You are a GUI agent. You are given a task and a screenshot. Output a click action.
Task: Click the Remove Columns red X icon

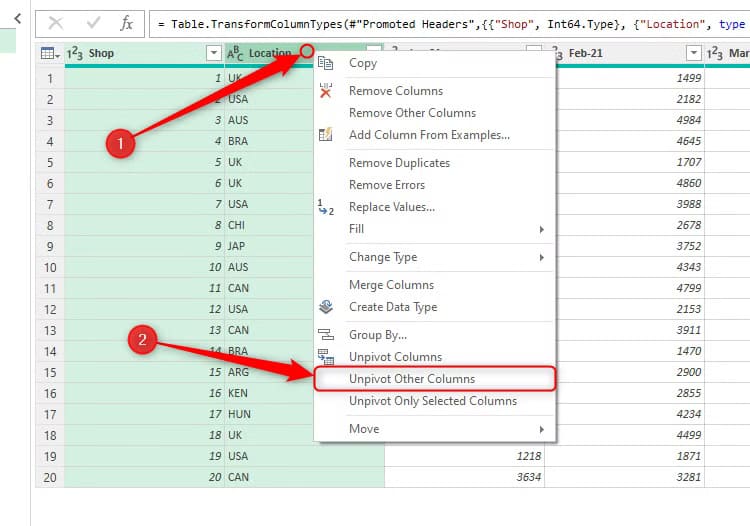(325, 90)
